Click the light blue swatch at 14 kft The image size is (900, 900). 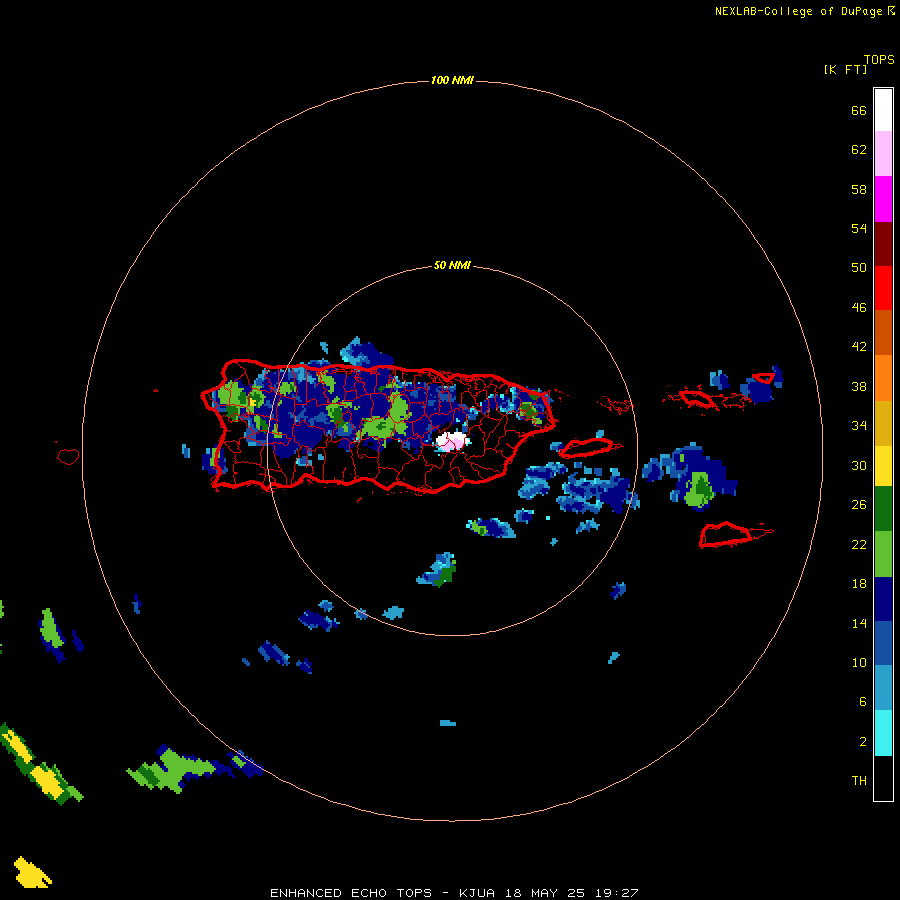(x=883, y=688)
